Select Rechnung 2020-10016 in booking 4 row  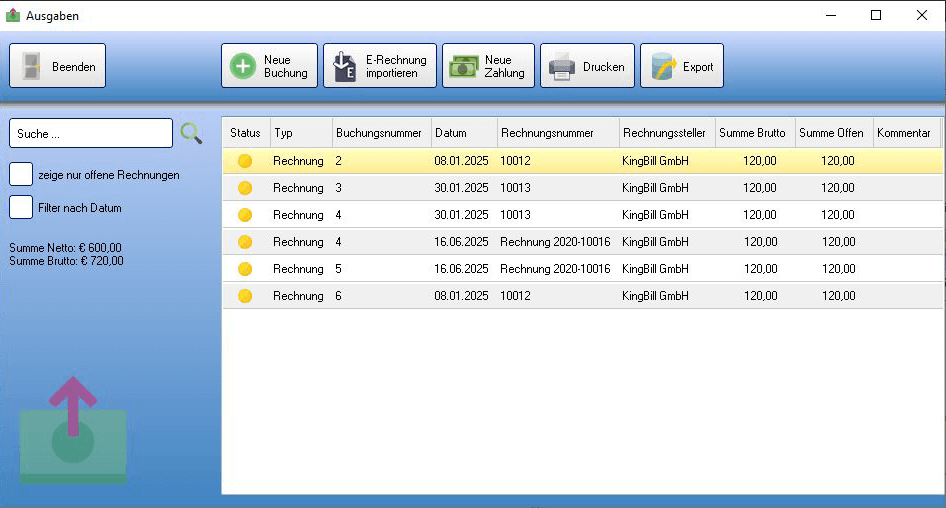555,242
